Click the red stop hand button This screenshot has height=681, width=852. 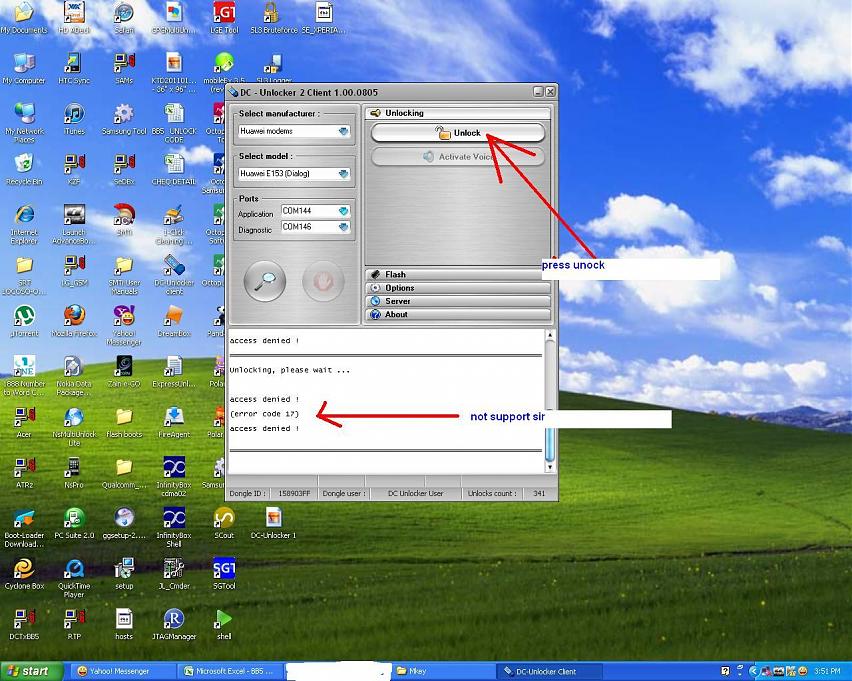pyautogui.click(x=323, y=280)
